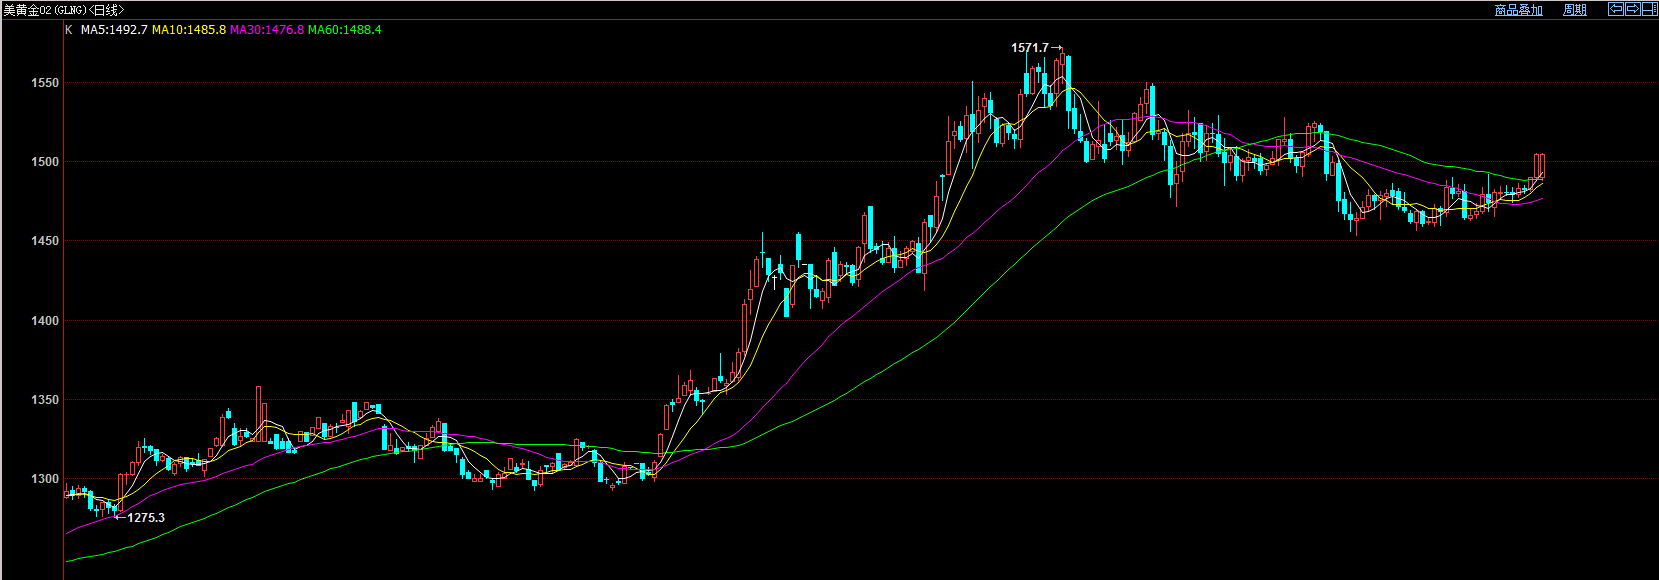Click the latest red candlestick on chart
The width and height of the screenshot is (1659, 580).
coord(1541,166)
